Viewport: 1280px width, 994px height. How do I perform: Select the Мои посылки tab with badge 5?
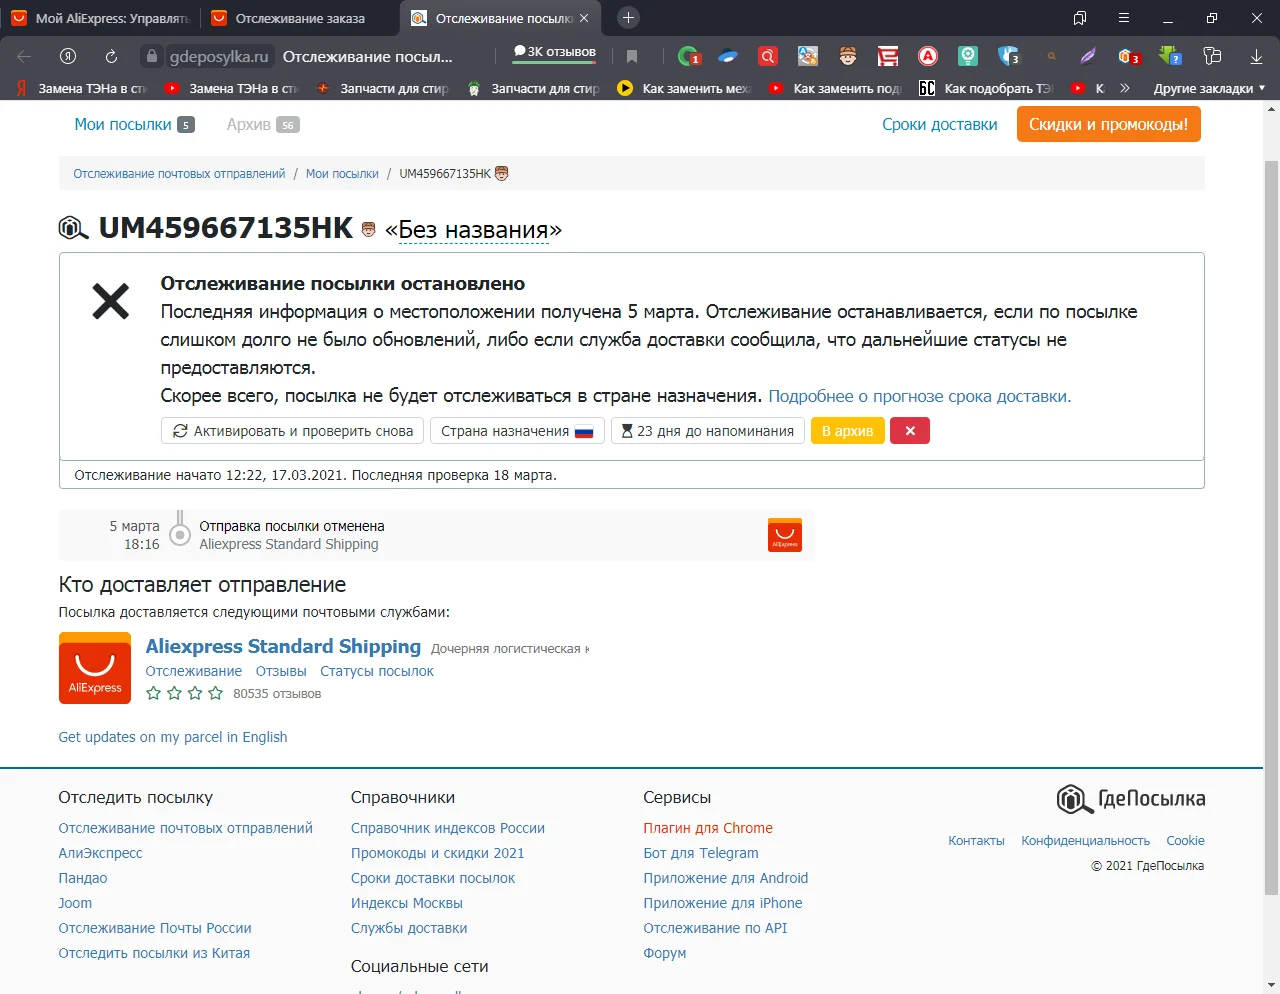coord(134,125)
